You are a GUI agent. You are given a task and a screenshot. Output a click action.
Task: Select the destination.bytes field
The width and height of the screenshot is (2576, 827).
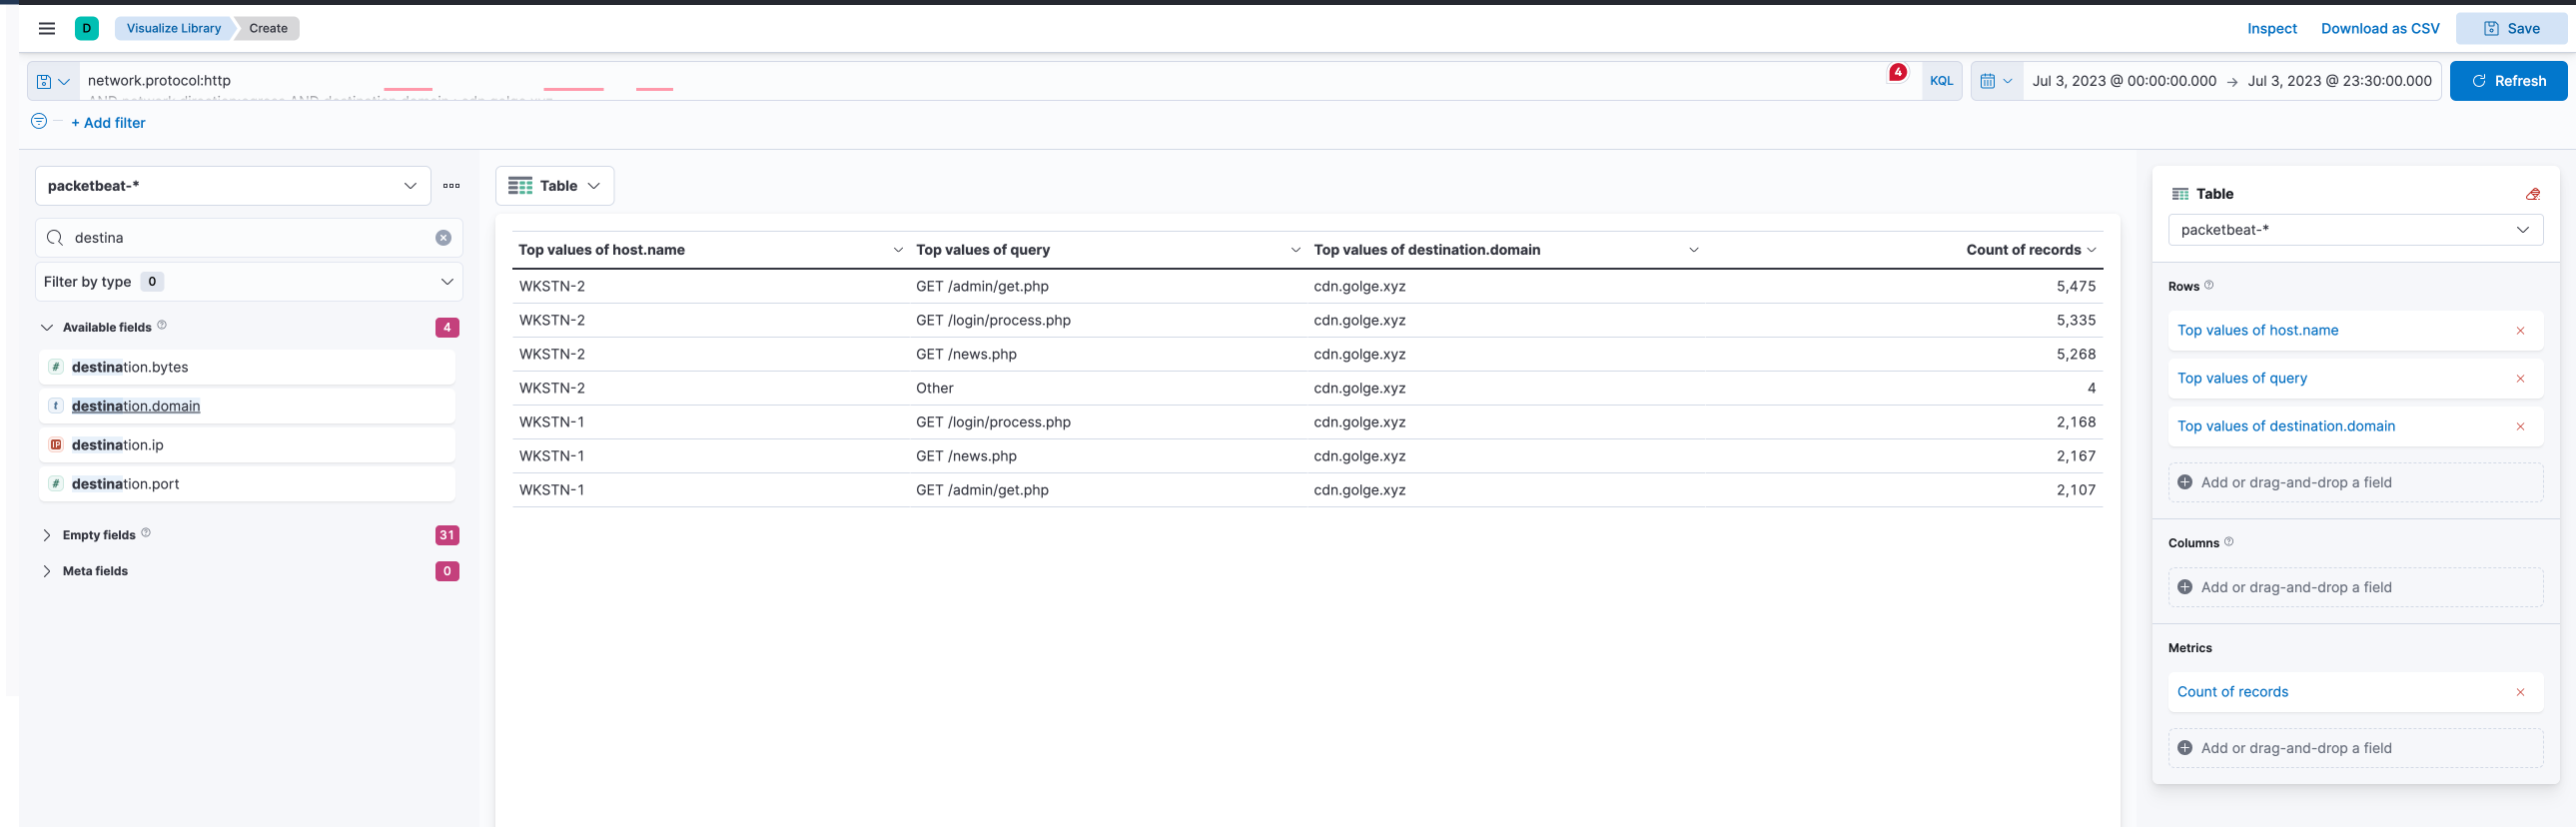click(x=247, y=367)
